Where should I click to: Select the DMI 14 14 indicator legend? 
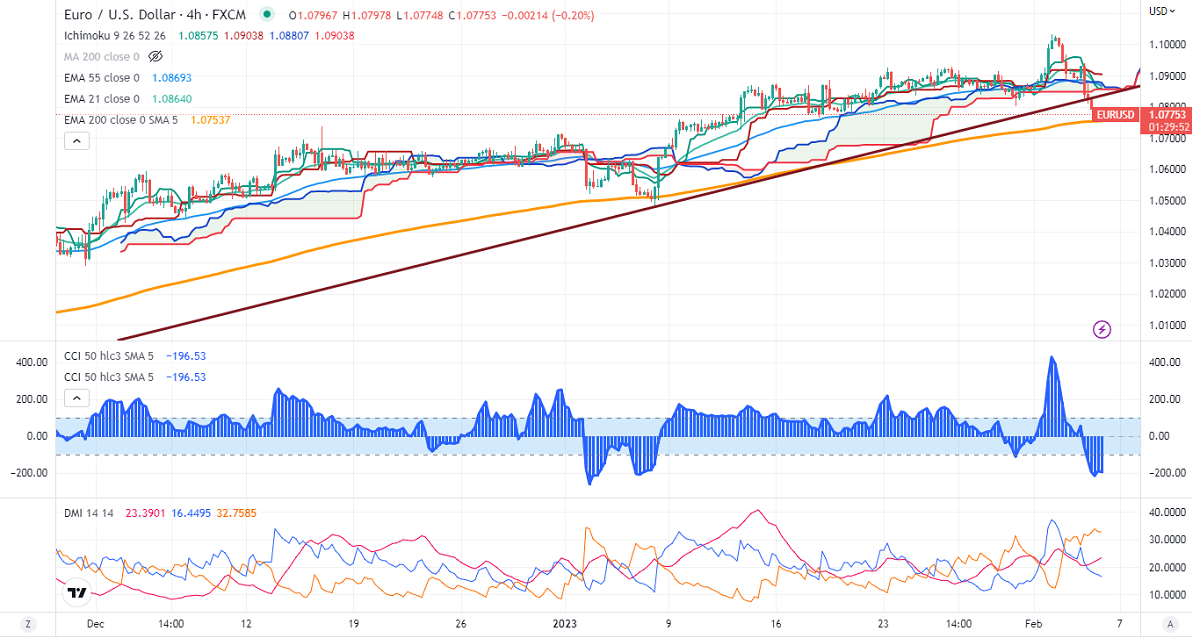tap(87, 513)
